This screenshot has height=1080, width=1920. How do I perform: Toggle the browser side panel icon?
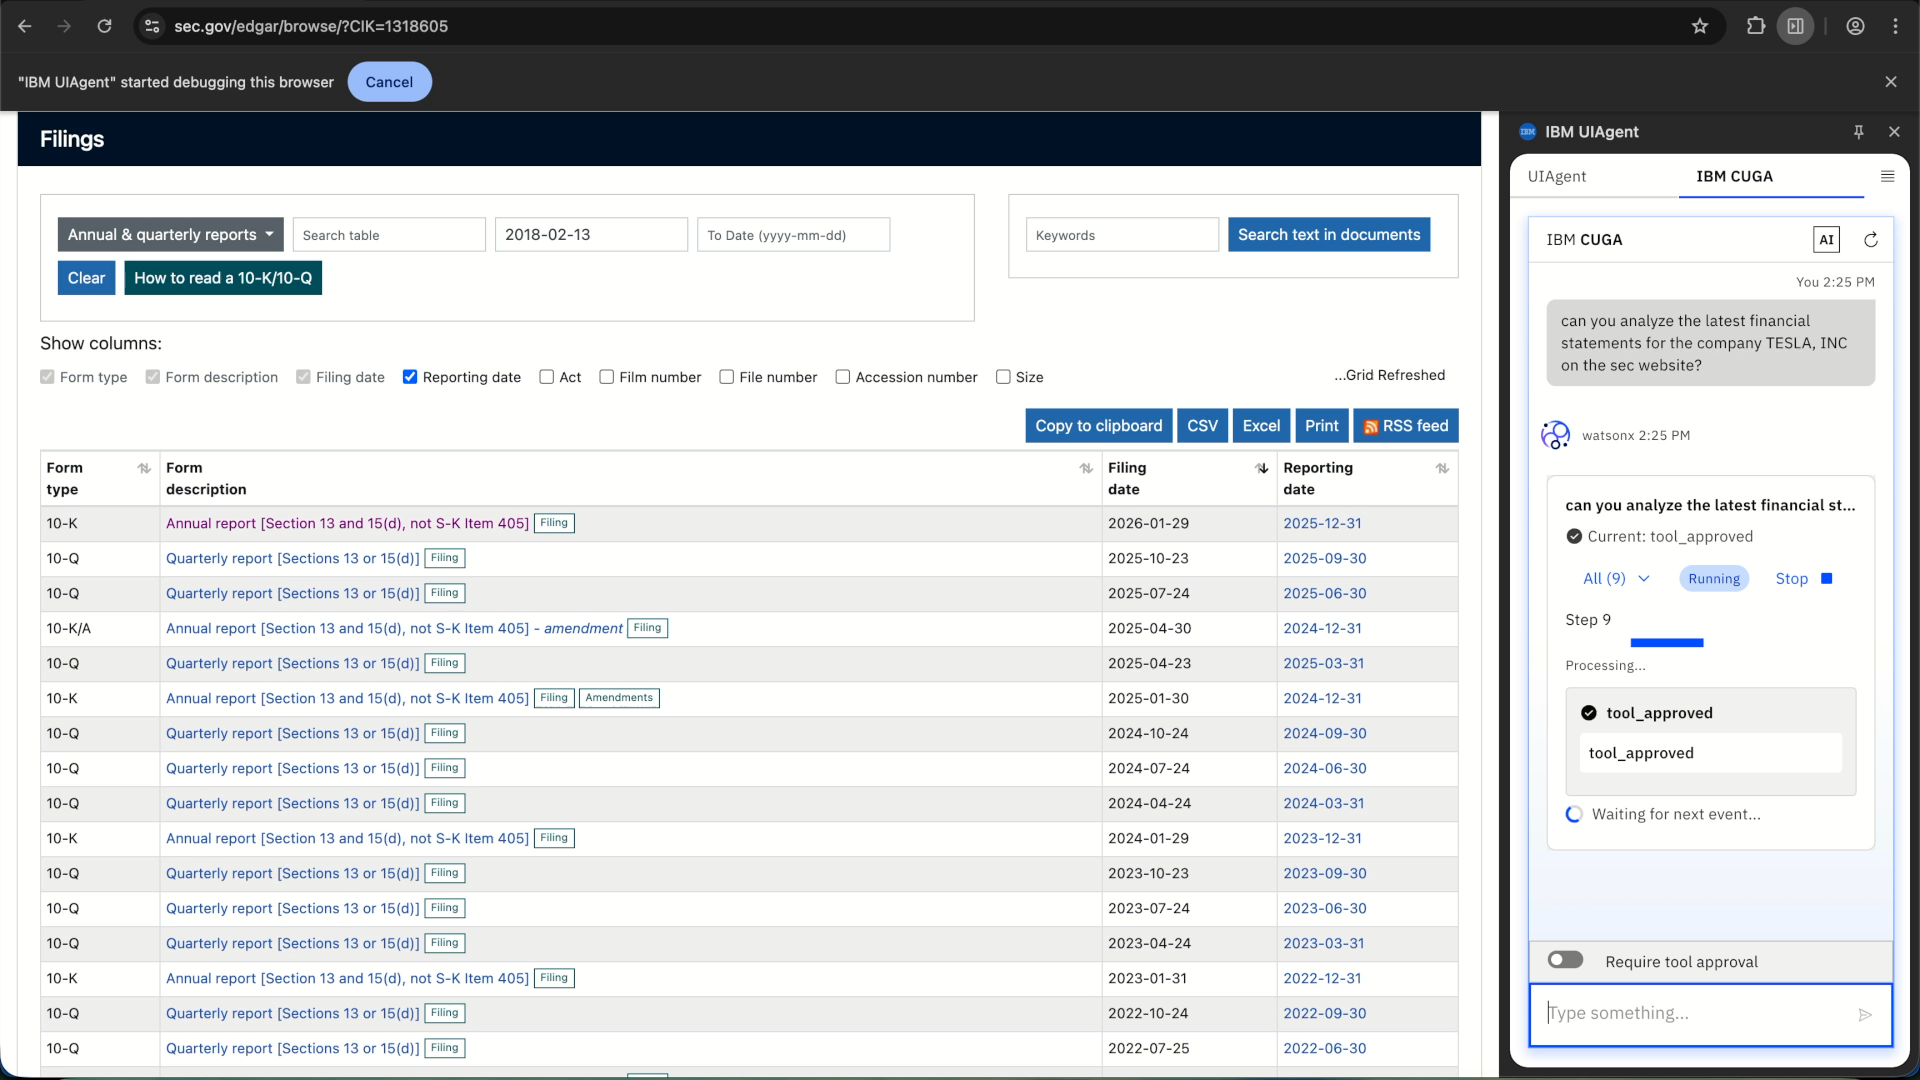coord(1796,26)
